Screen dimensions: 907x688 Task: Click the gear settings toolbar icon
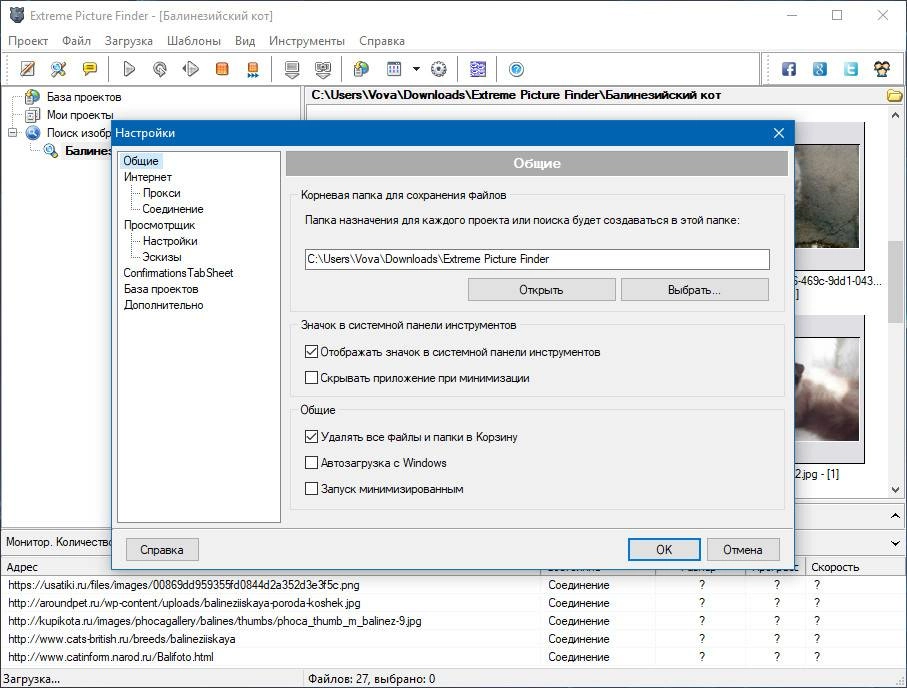pyautogui.click(x=439, y=69)
